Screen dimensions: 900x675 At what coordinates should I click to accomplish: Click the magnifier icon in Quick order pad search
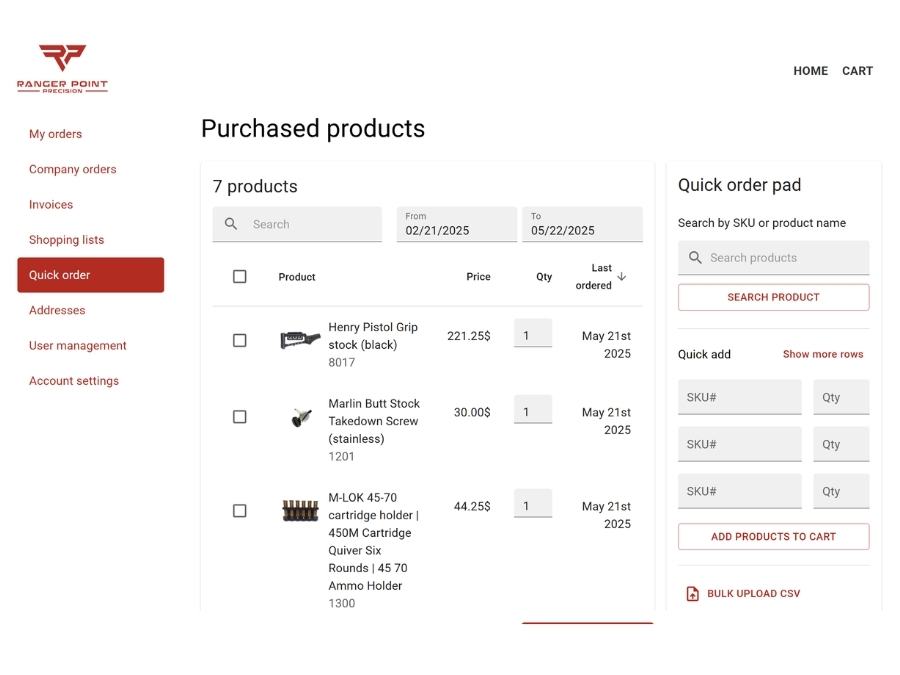pos(695,258)
